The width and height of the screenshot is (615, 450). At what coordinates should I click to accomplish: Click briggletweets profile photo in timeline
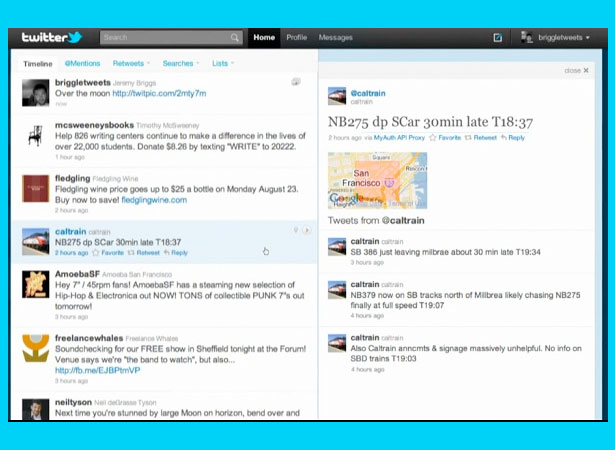pos(36,93)
